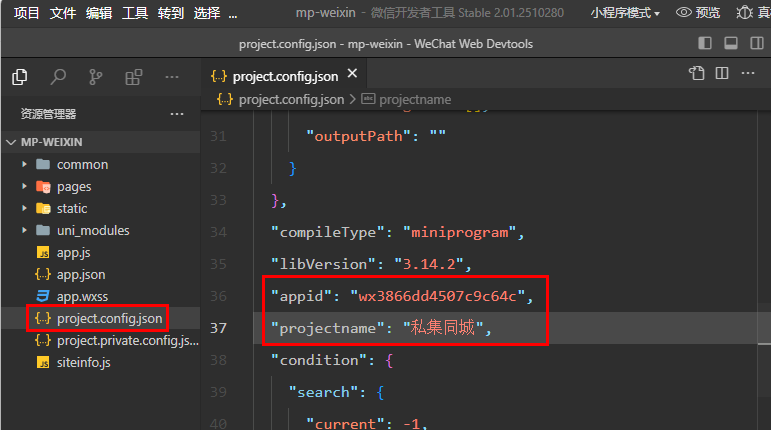Open app.json from the file tree
Screen dimensions: 771x430
pyautogui.click(x=81, y=274)
